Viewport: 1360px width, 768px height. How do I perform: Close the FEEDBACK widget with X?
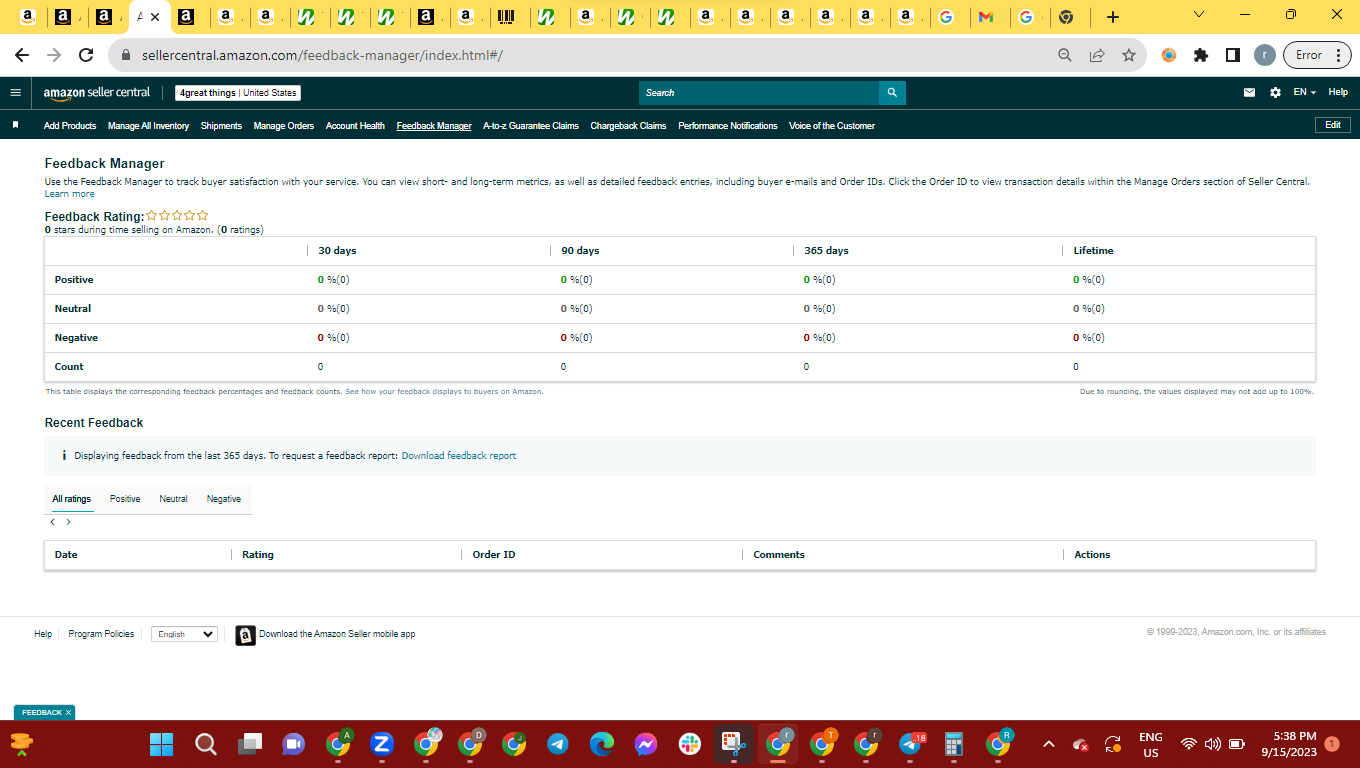point(68,712)
